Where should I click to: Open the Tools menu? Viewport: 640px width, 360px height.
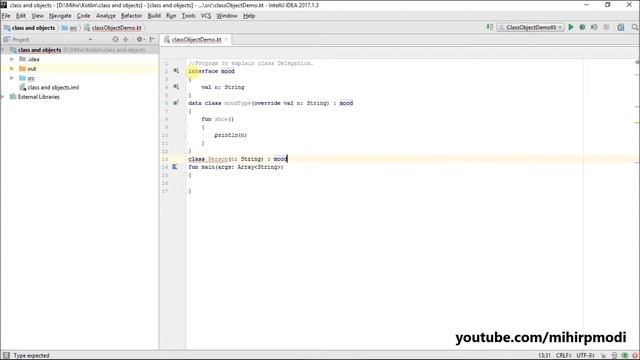click(x=189, y=16)
